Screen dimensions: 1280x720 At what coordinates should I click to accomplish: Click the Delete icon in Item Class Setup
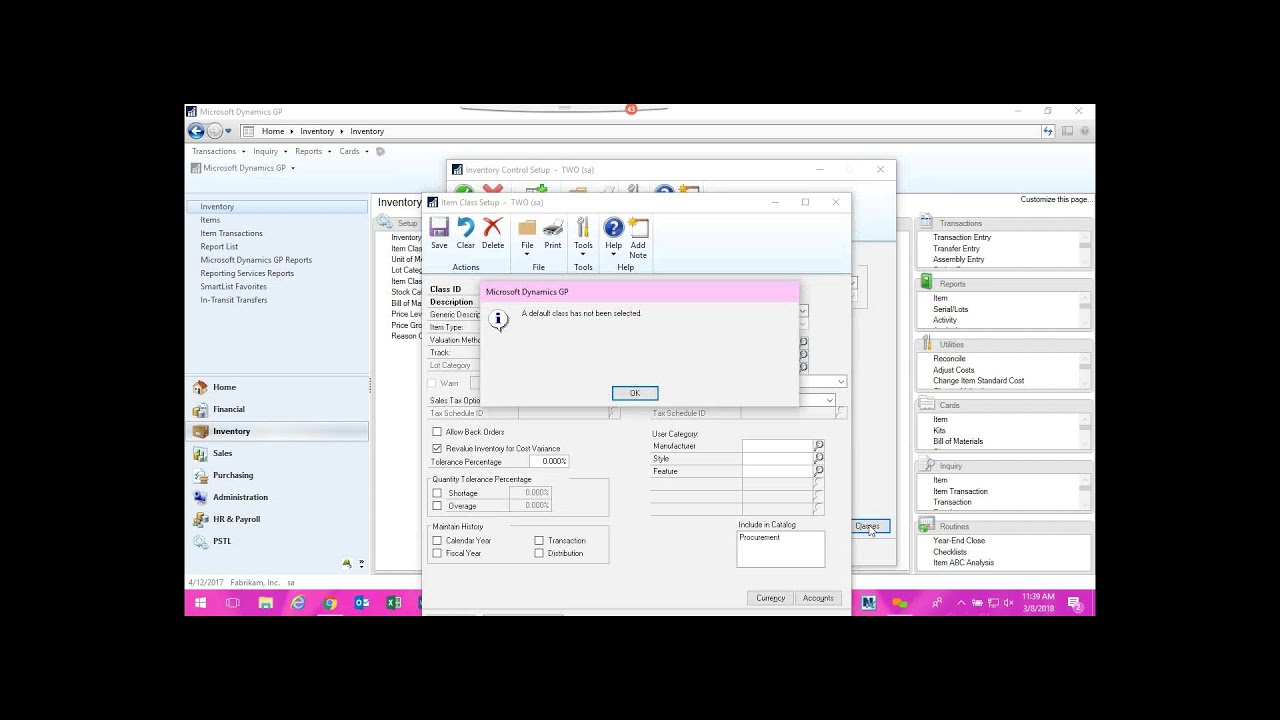click(x=493, y=234)
